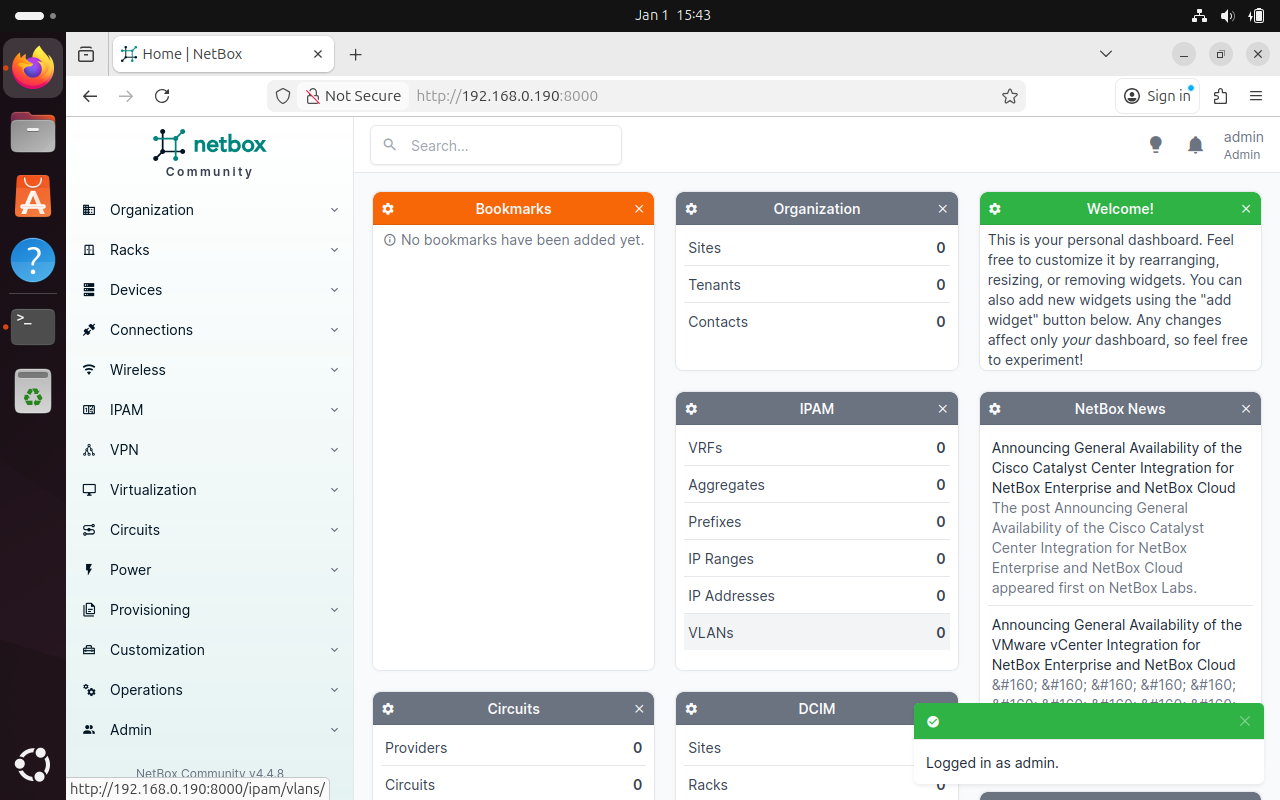Expand the IPAM sidebar menu
Image resolution: width=1280 pixels, height=800 pixels.
pyautogui.click(x=210, y=410)
